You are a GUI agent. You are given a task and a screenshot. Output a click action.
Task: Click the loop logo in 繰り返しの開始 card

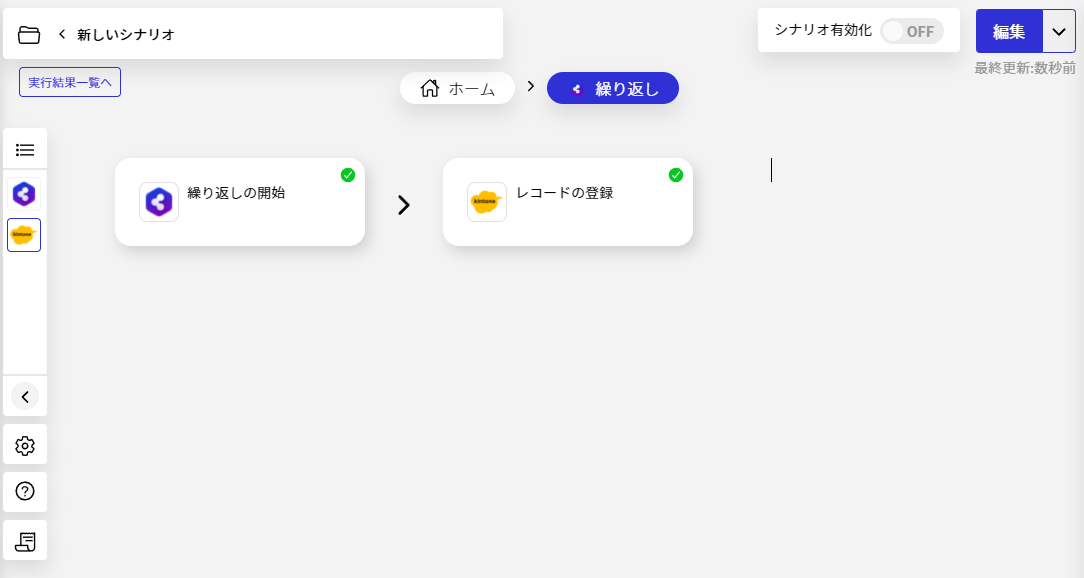pyautogui.click(x=159, y=202)
